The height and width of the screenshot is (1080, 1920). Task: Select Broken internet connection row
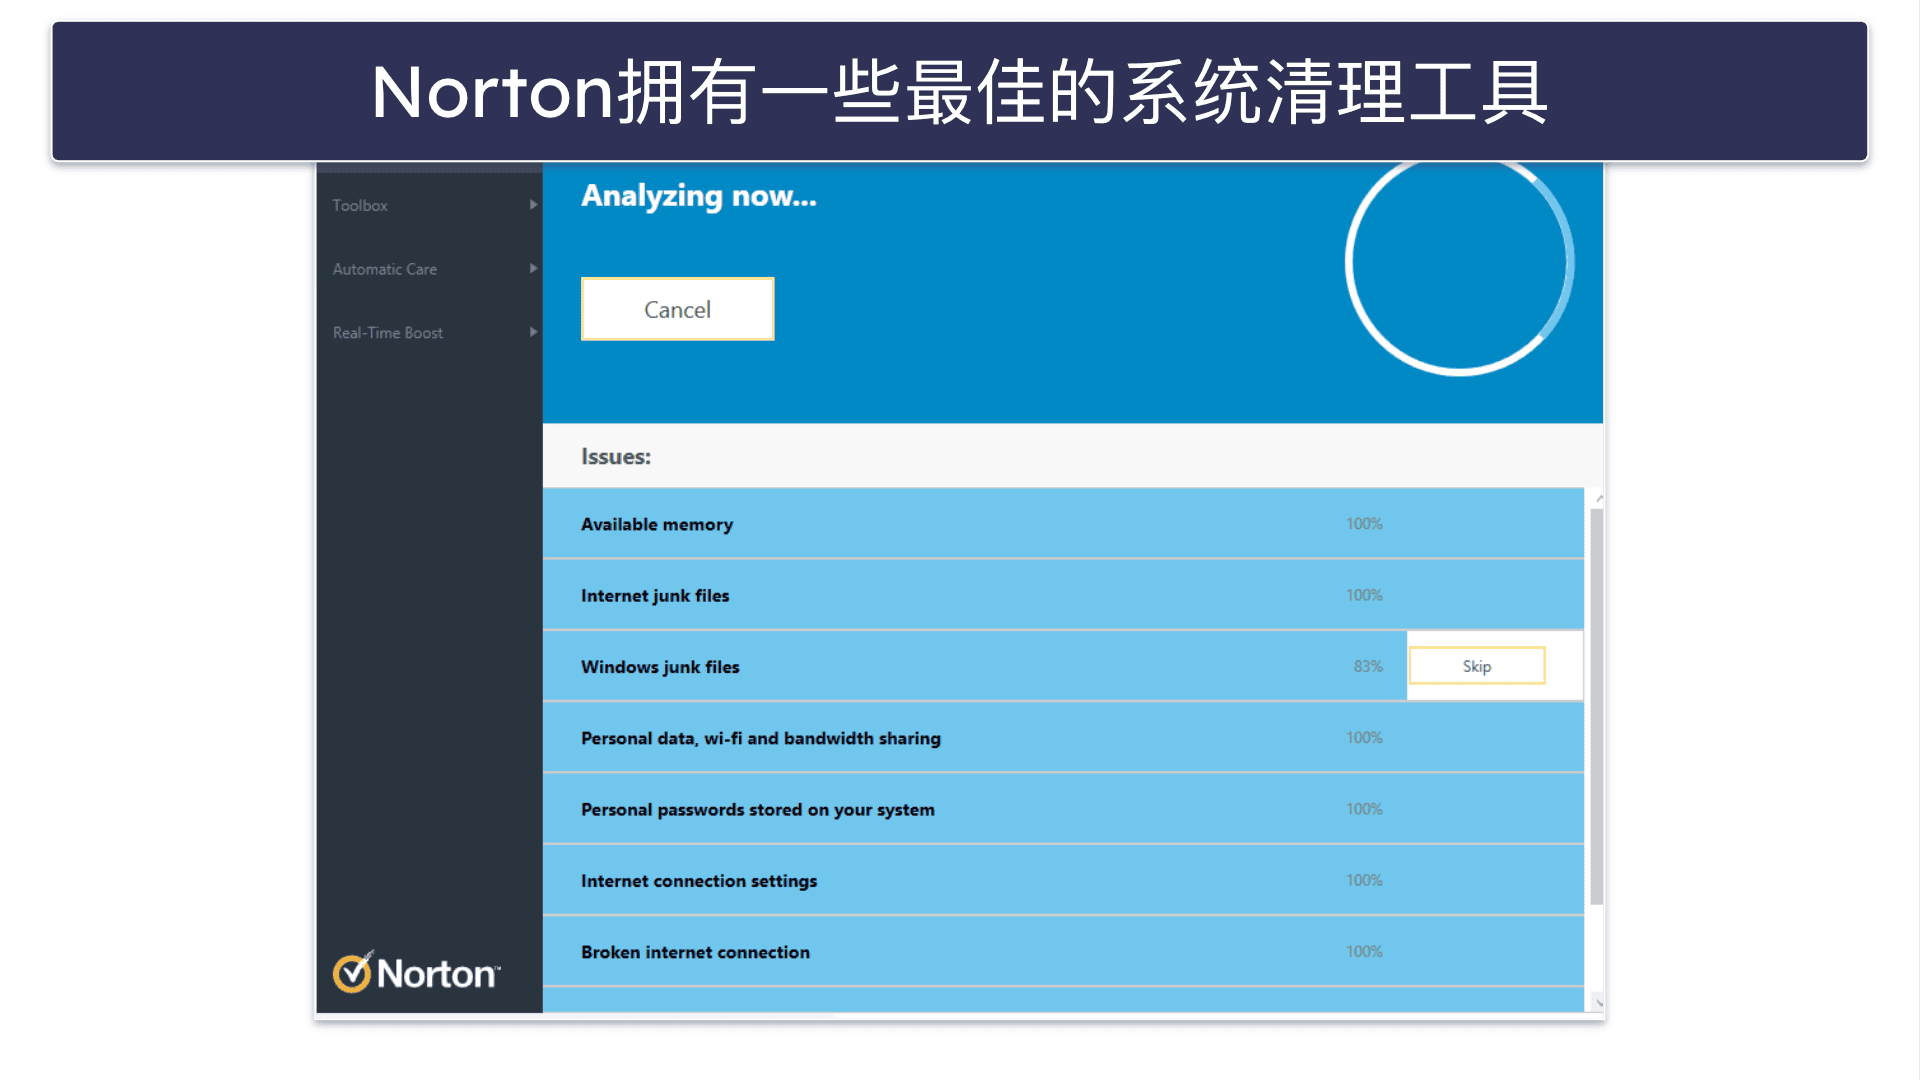pos(1063,952)
